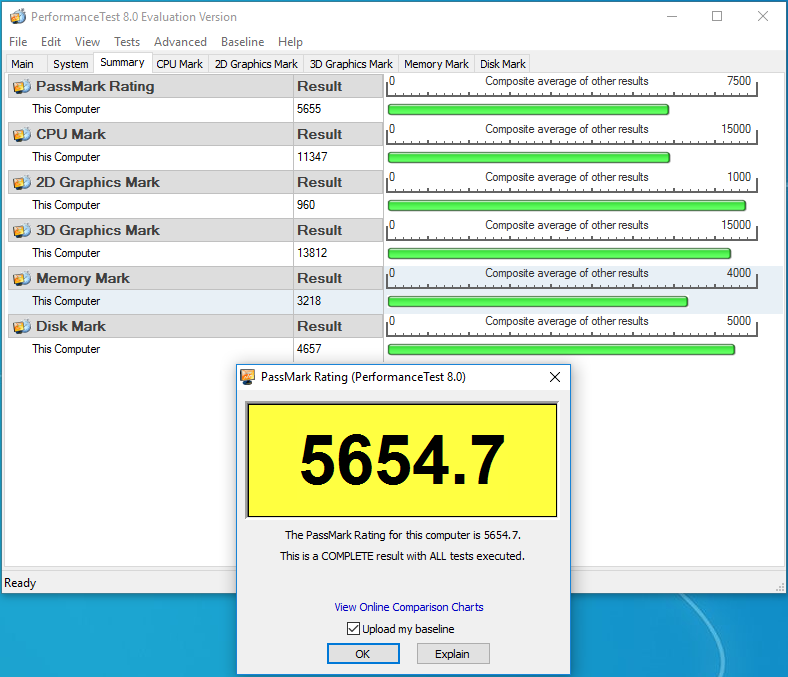788x677 pixels.
Task: Click the CPU Mark scale ruler to 15000
Action: (x=572, y=134)
